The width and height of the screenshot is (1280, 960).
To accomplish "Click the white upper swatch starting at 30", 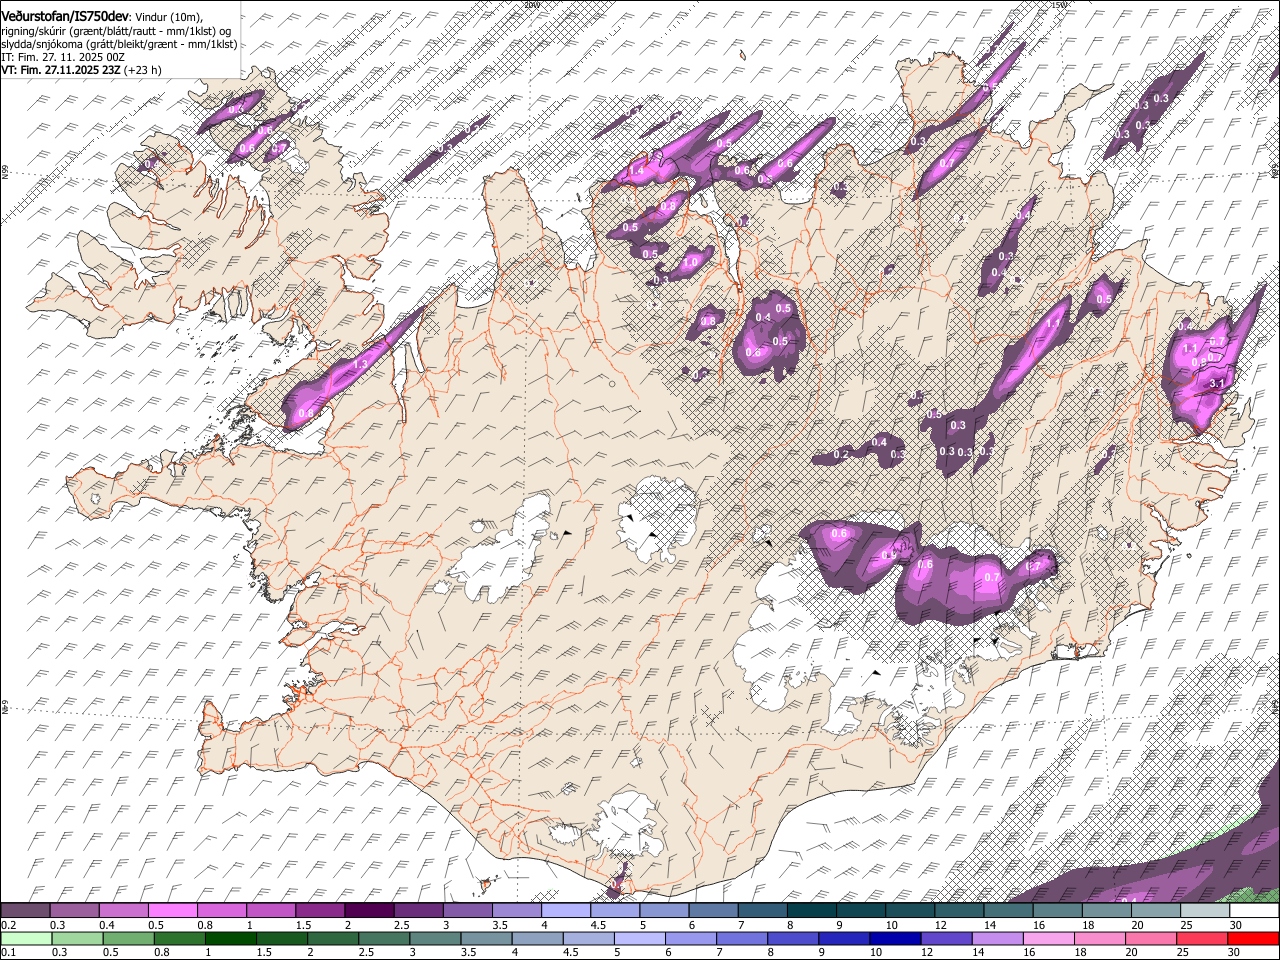I will pos(1254,911).
